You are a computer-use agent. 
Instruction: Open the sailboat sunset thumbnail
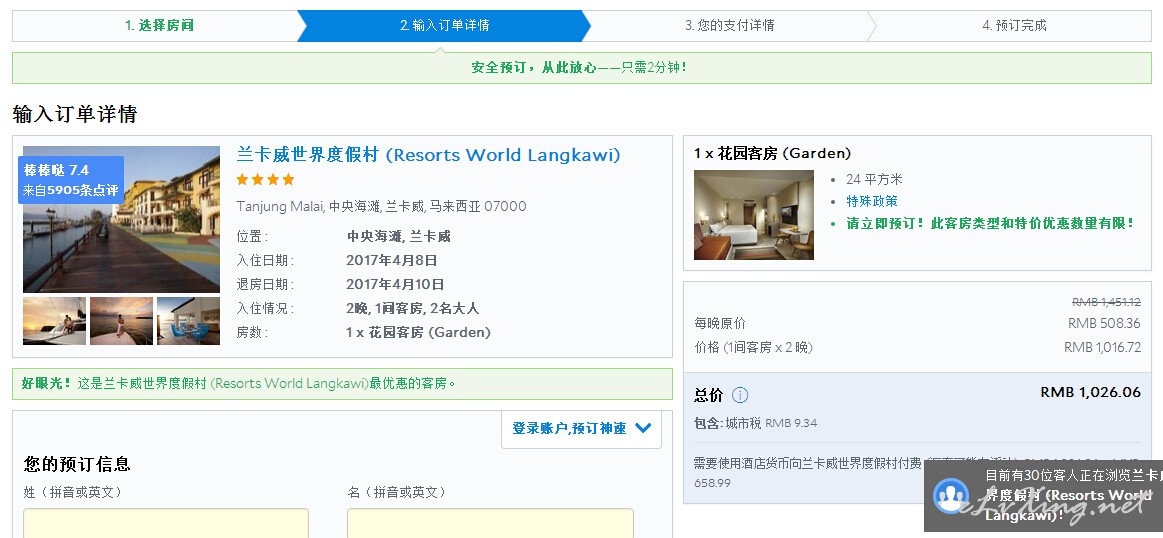tap(55, 321)
